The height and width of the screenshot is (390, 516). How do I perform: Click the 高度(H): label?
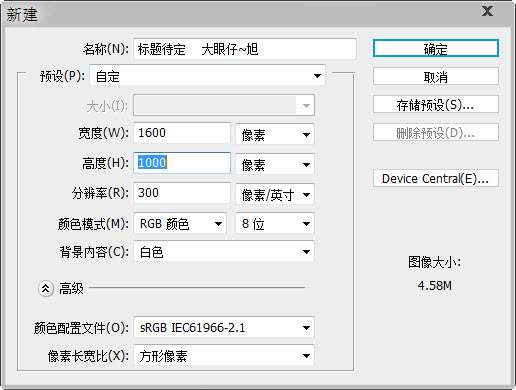(x=105, y=163)
